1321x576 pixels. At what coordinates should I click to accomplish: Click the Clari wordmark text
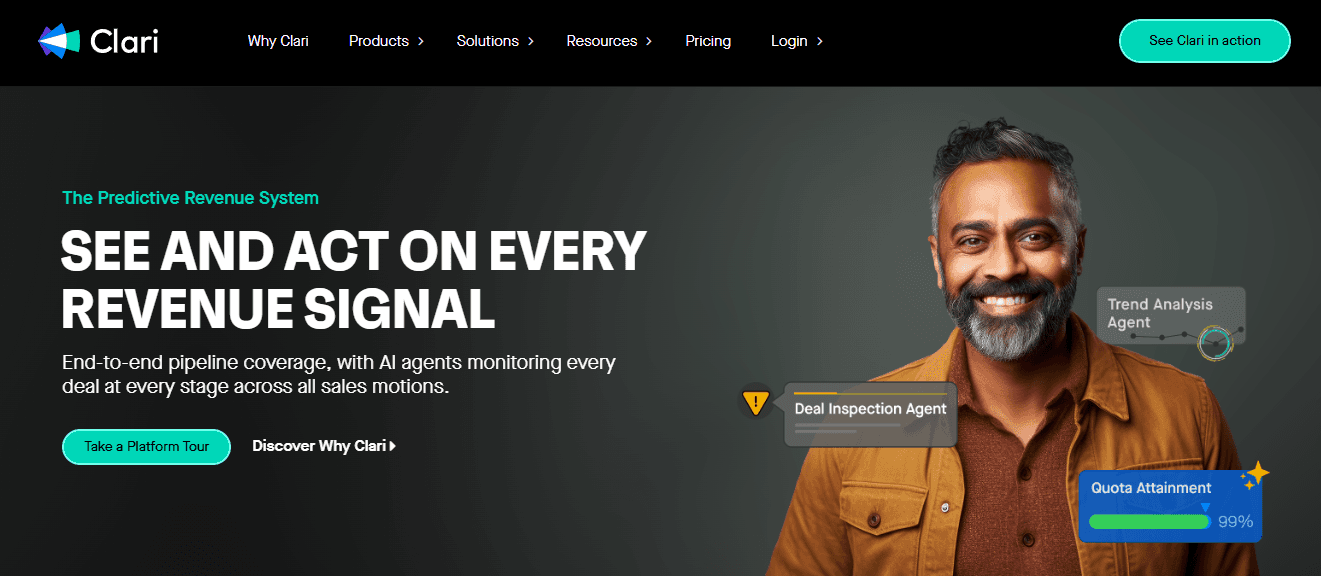tap(124, 41)
